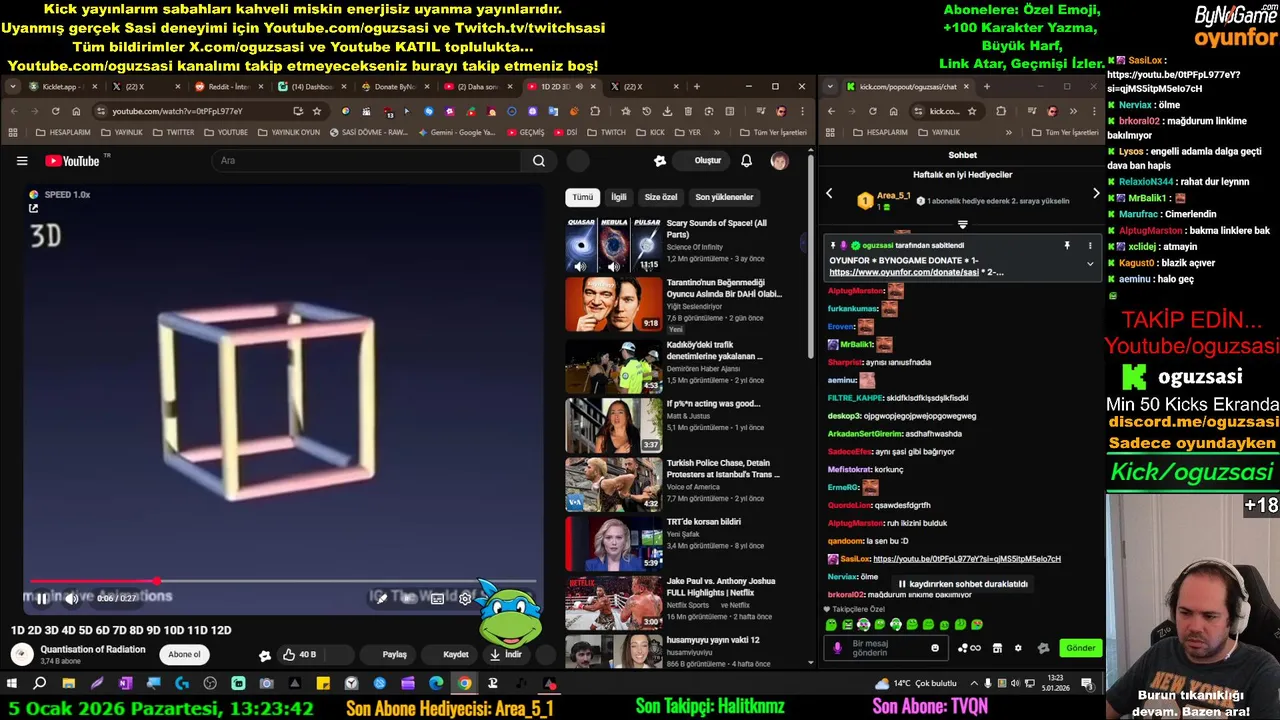Bookmark the YouTube page with star

click(x=317, y=111)
